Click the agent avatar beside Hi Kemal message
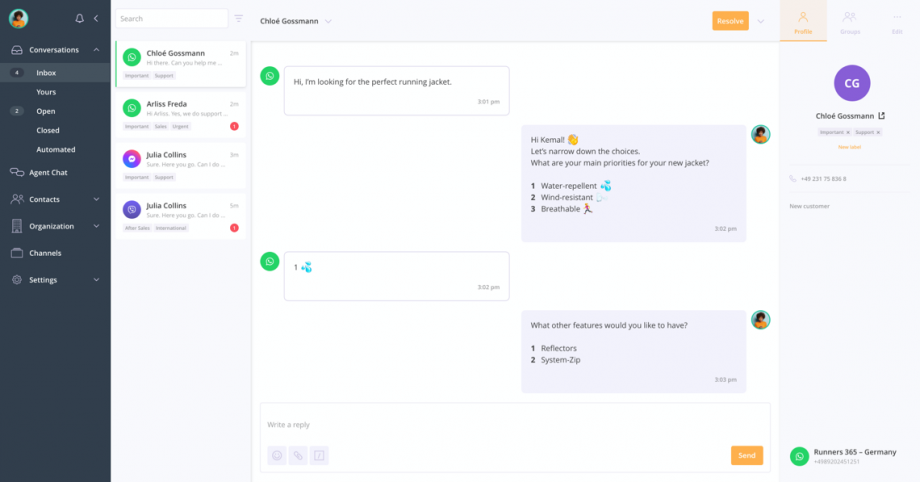This screenshot has height=482, width=920. pyautogui.click(x=761, y=134)
